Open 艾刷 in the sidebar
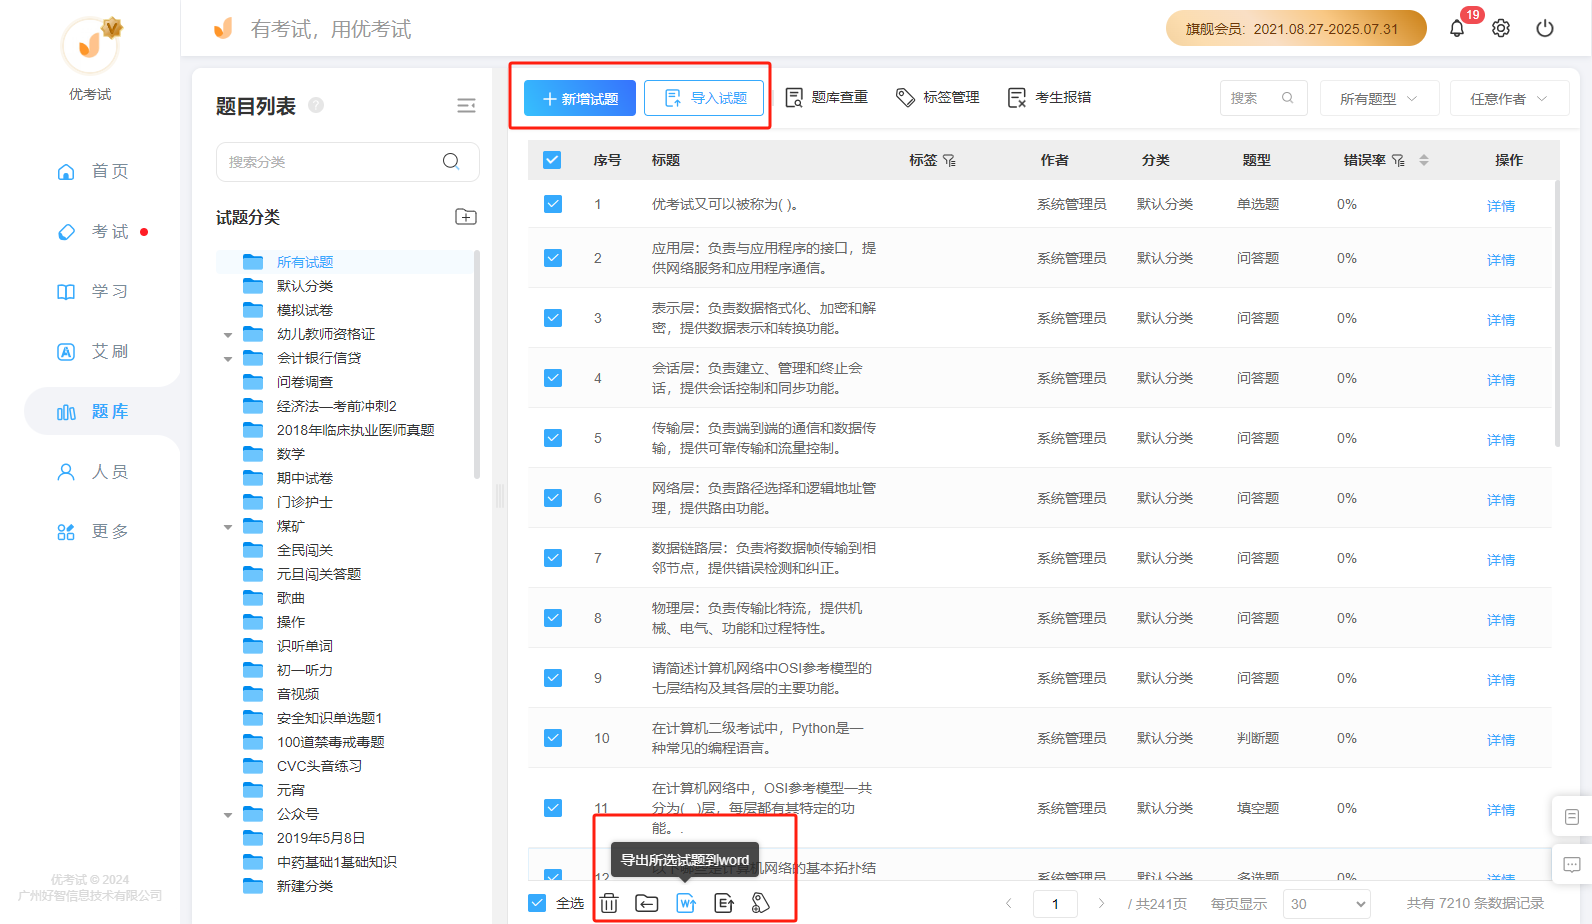 click(x=92, y=351)
